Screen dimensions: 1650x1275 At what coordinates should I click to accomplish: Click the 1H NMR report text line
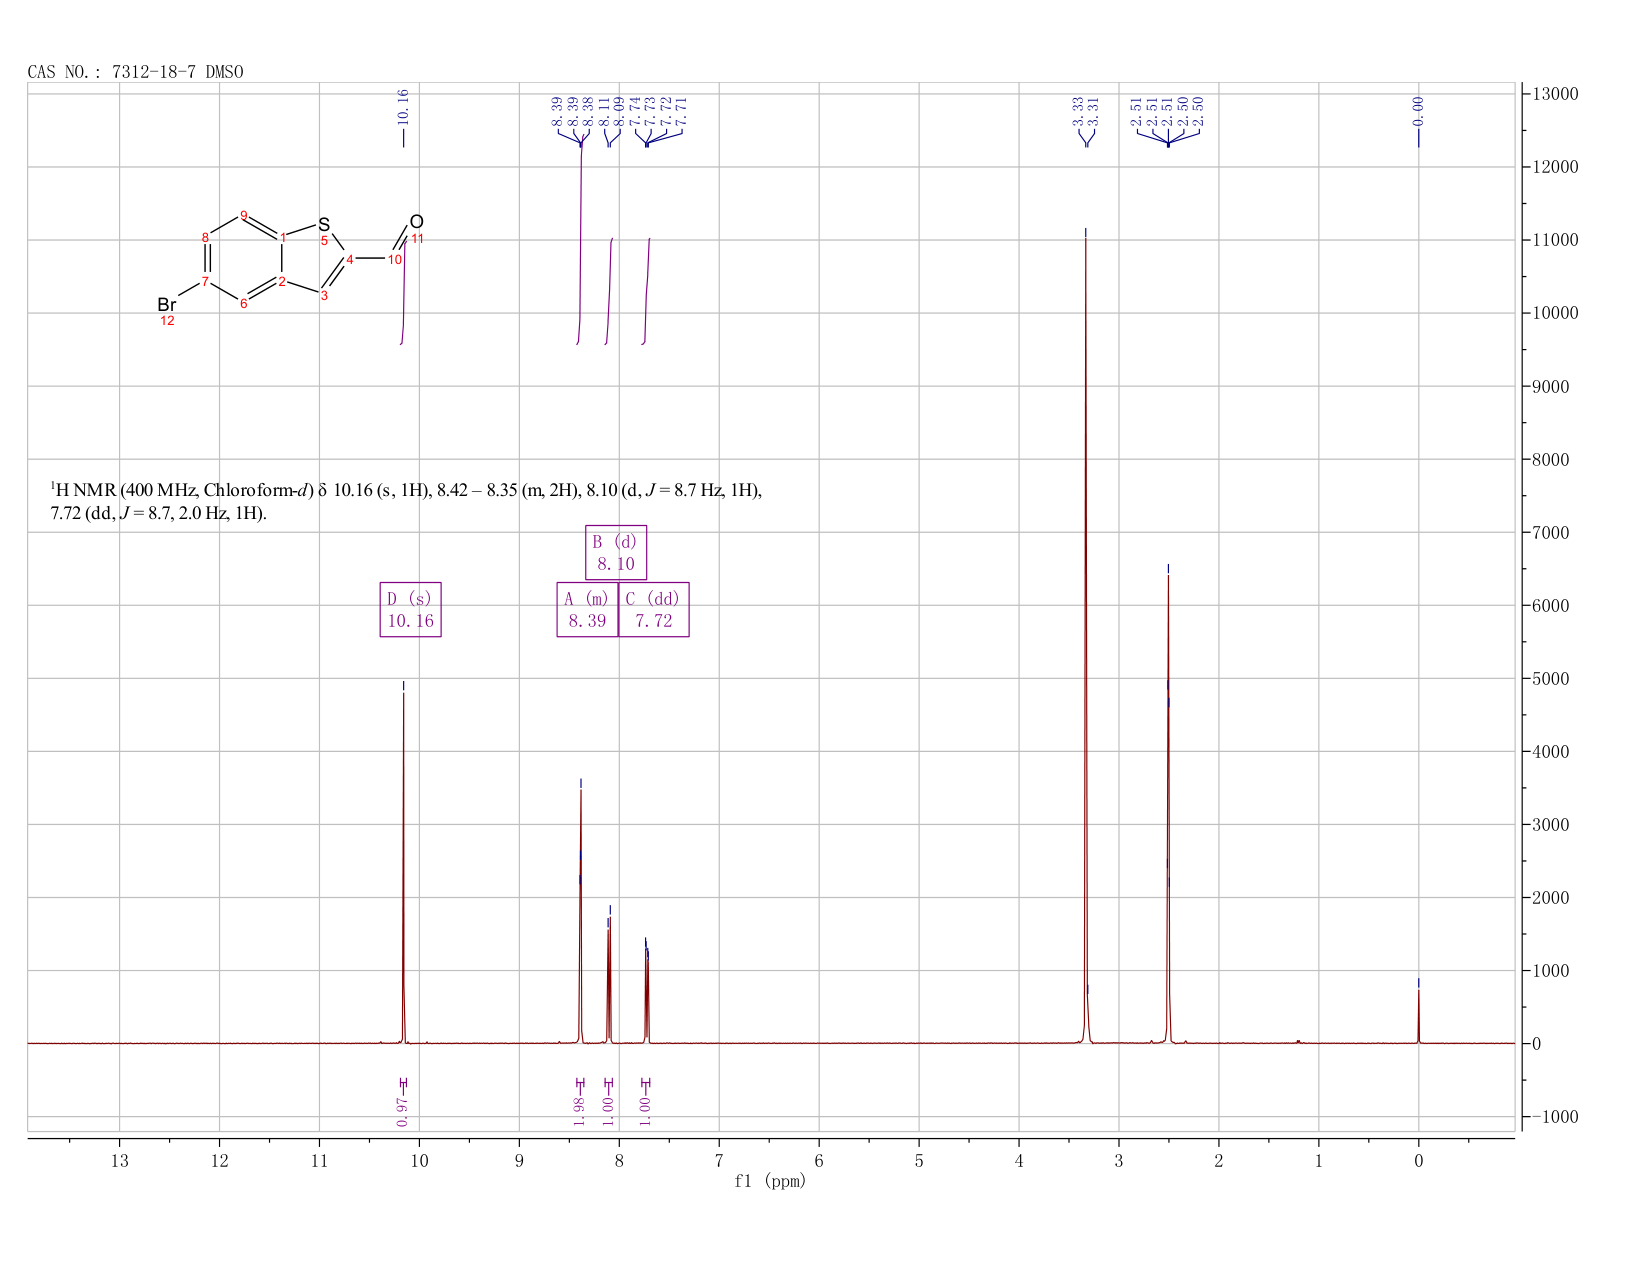(x=406, y=502)
